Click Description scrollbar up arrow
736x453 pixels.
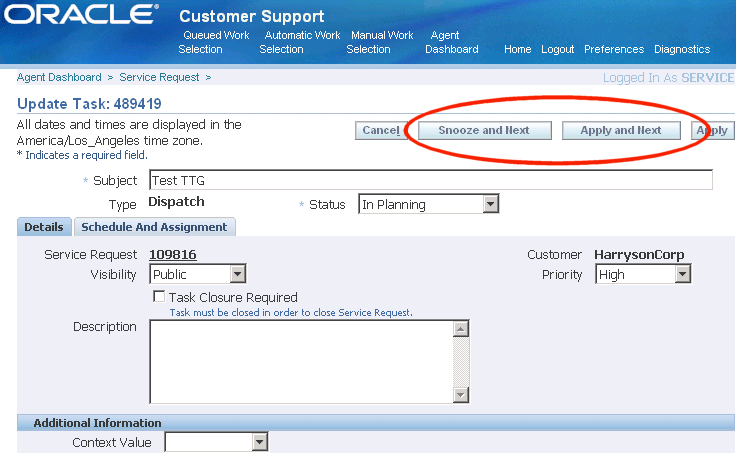click(461, 329)
